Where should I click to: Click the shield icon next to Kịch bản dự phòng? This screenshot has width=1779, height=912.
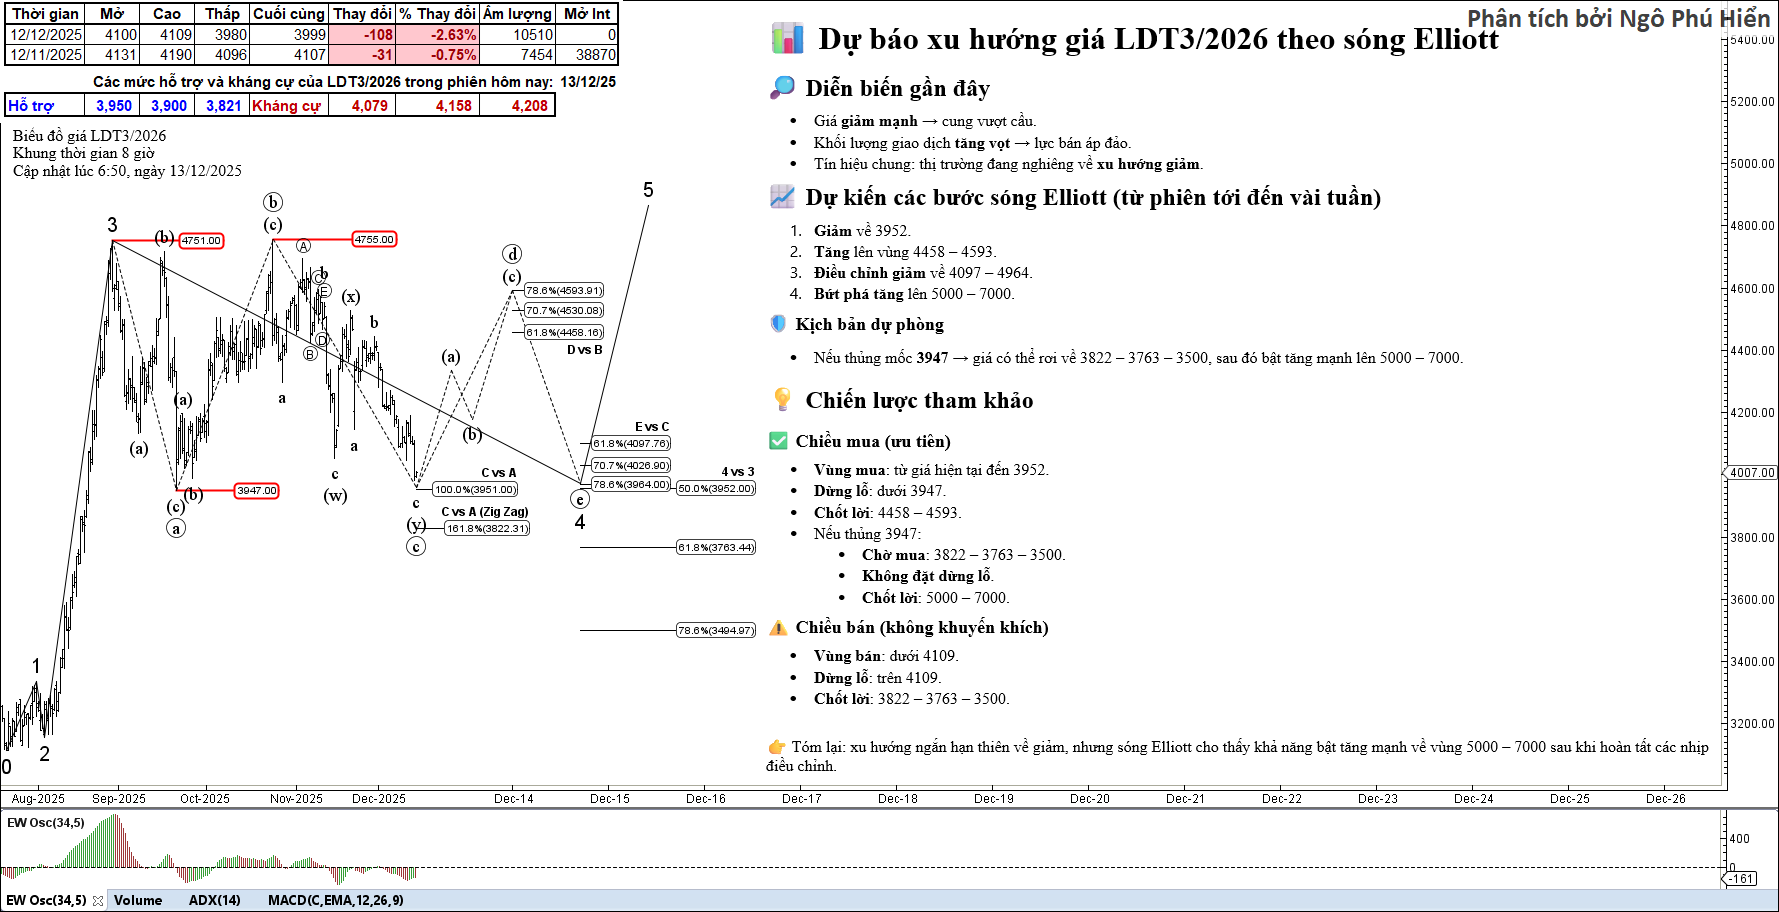point(778,324)
